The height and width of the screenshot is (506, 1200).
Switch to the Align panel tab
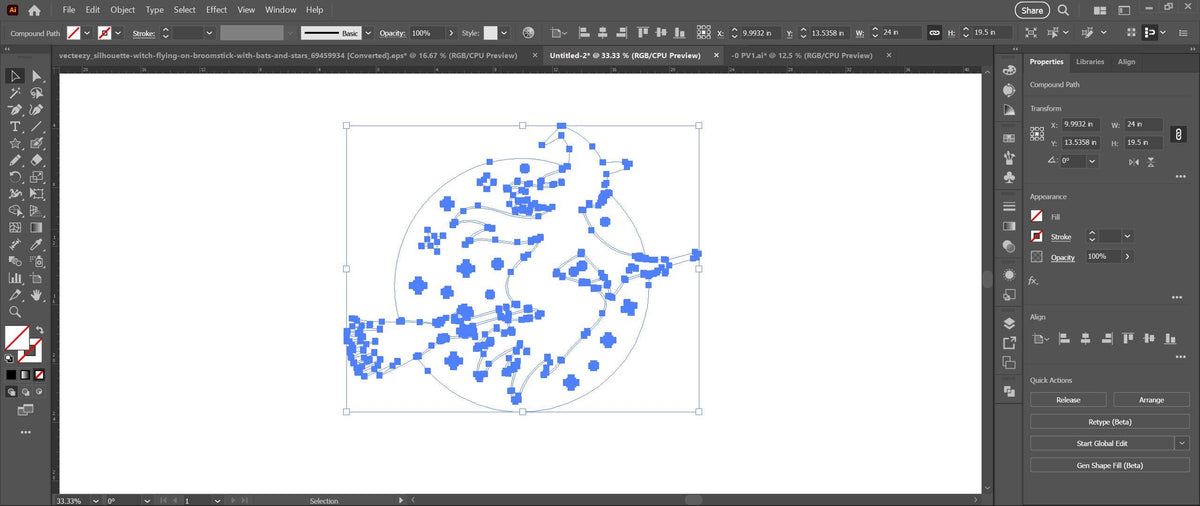(1127, 62)
